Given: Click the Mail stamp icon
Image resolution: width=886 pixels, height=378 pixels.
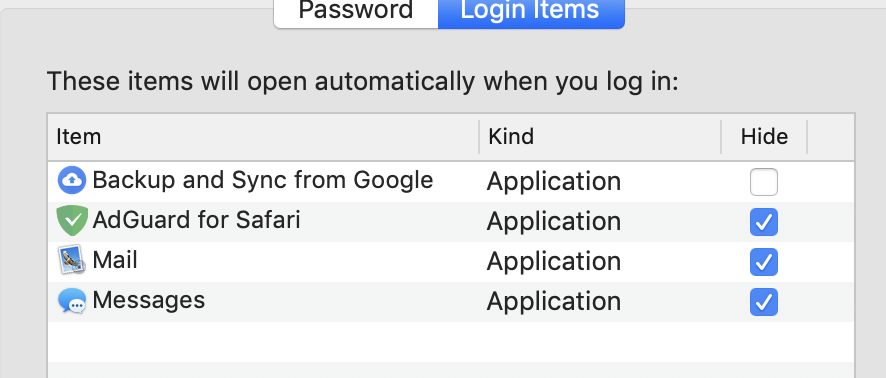Looking at the screenshot, I should tap(72, 260).
